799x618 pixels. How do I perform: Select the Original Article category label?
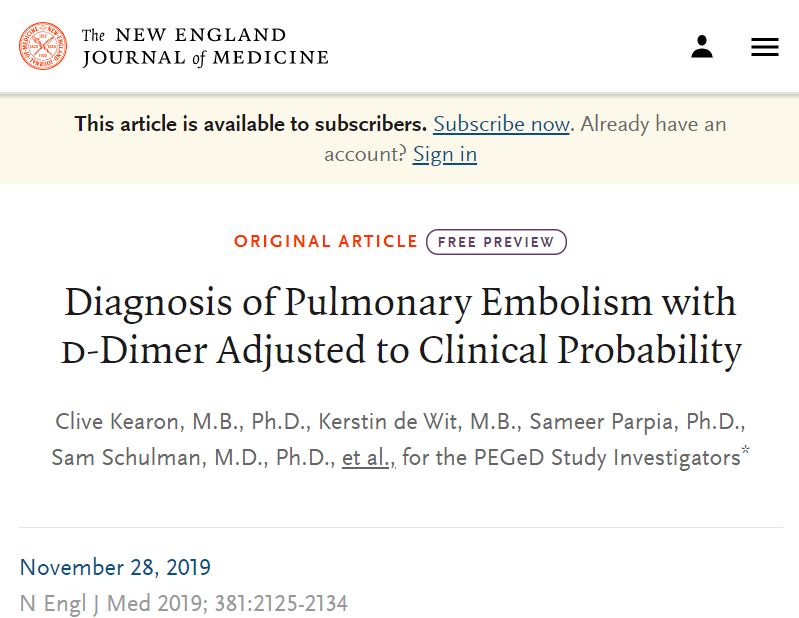pyautogui.click(x=325, y=242)
